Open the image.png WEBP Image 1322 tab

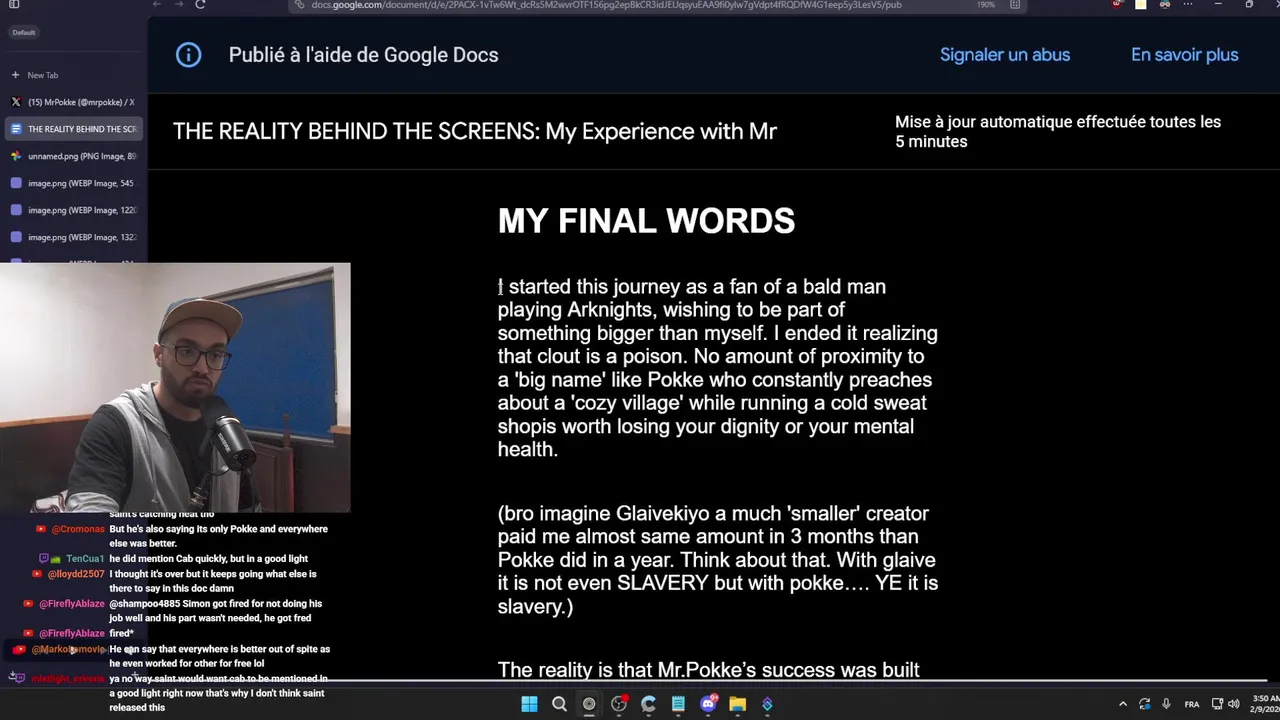tap(72, 237)
